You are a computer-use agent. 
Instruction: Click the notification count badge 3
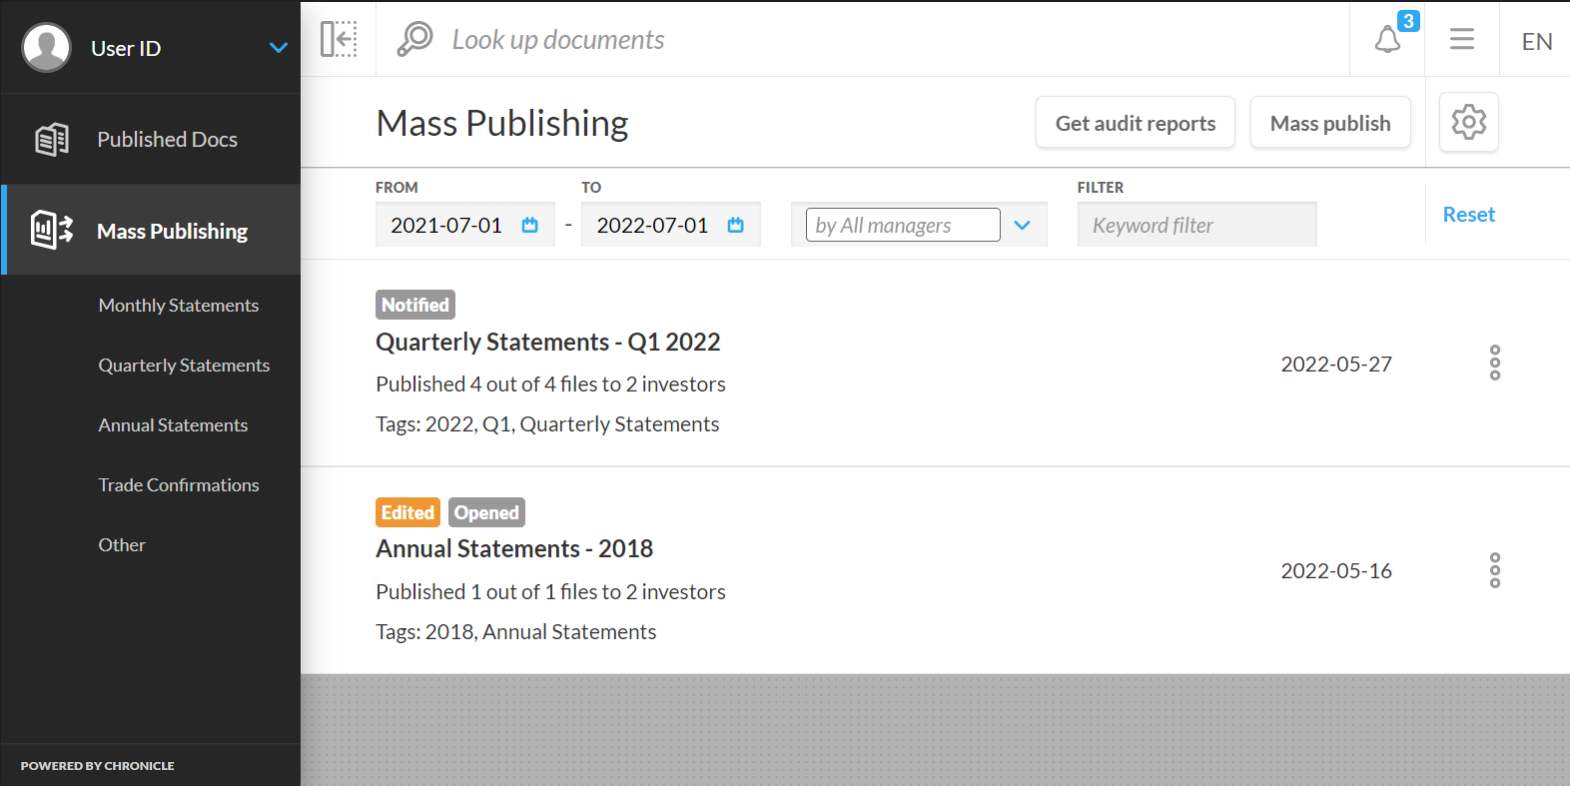click(x=1408, y=21)
